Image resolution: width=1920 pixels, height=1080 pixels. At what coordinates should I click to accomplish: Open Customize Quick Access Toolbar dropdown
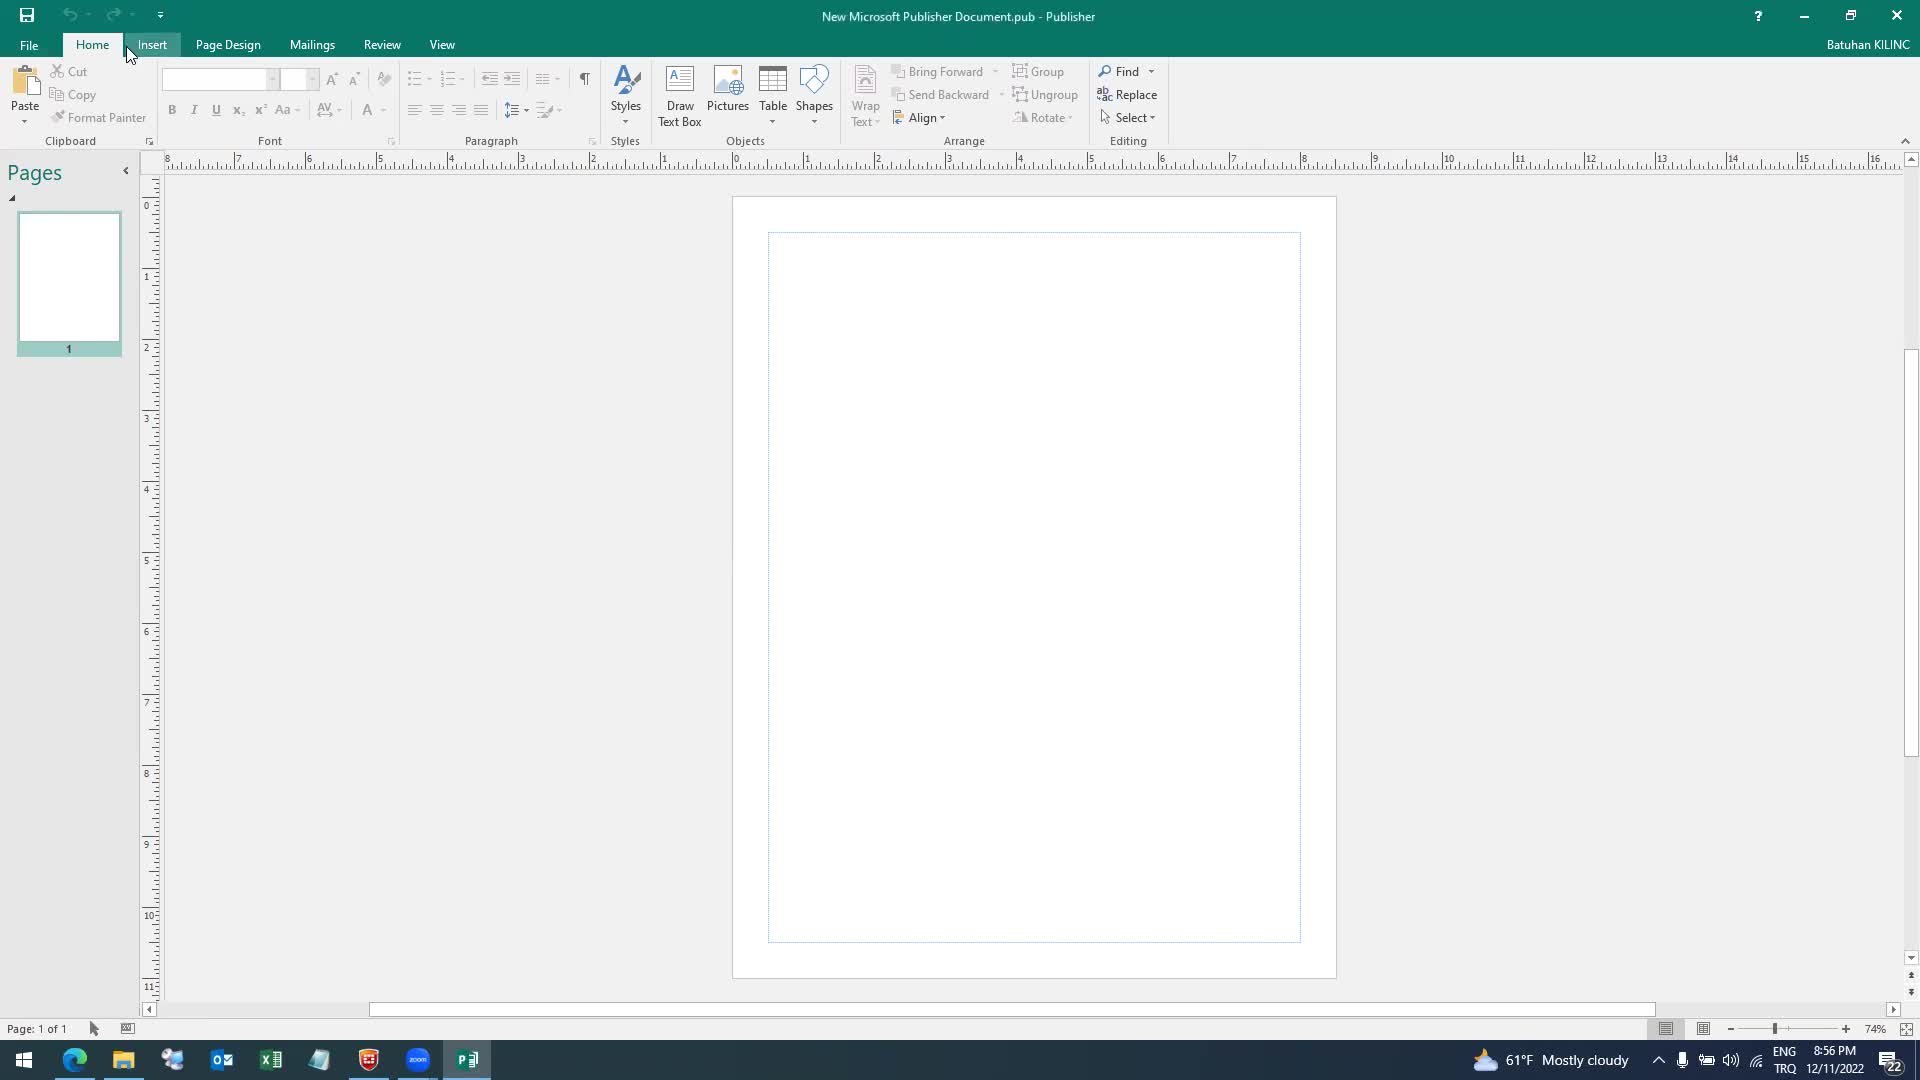160,15
